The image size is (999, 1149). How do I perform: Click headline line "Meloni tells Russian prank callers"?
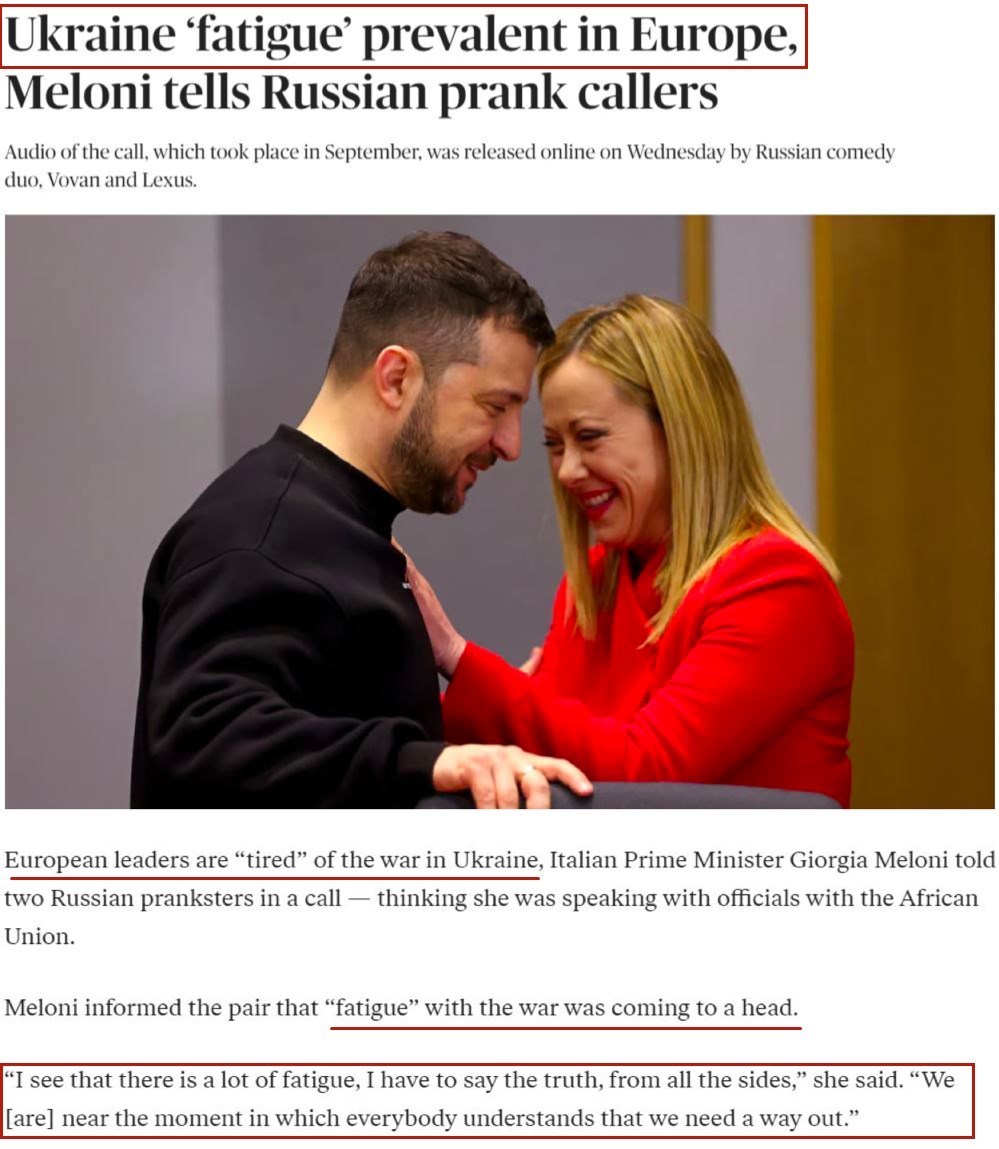[361, 93]
